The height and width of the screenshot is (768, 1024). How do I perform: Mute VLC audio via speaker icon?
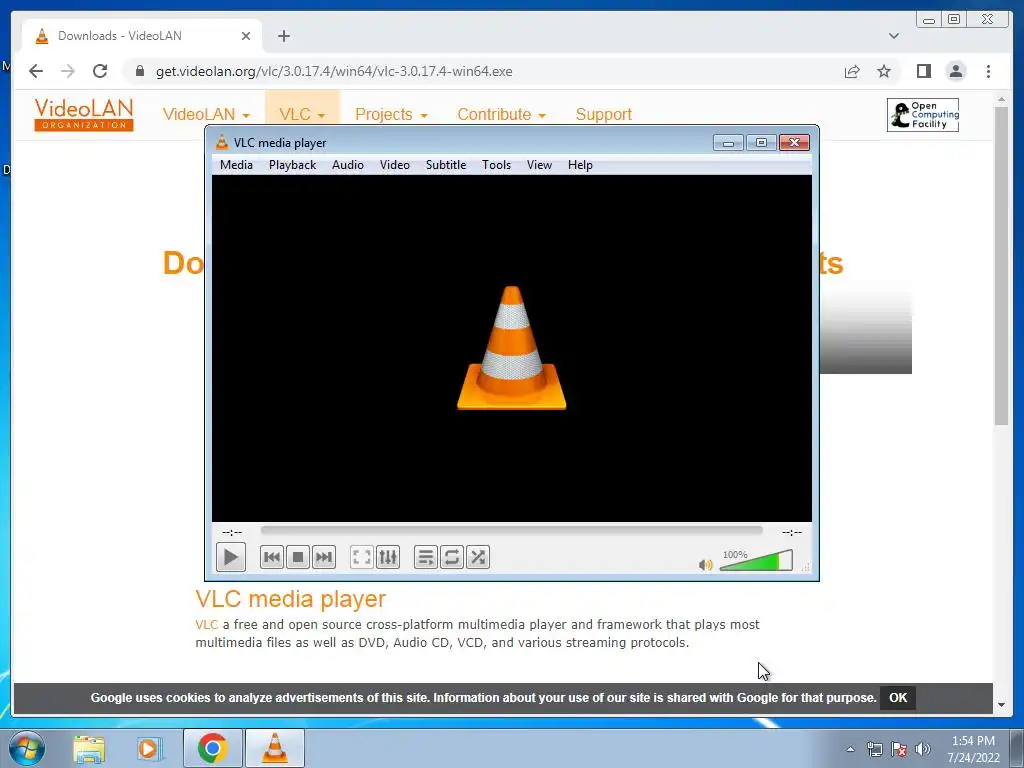(705, 564)
